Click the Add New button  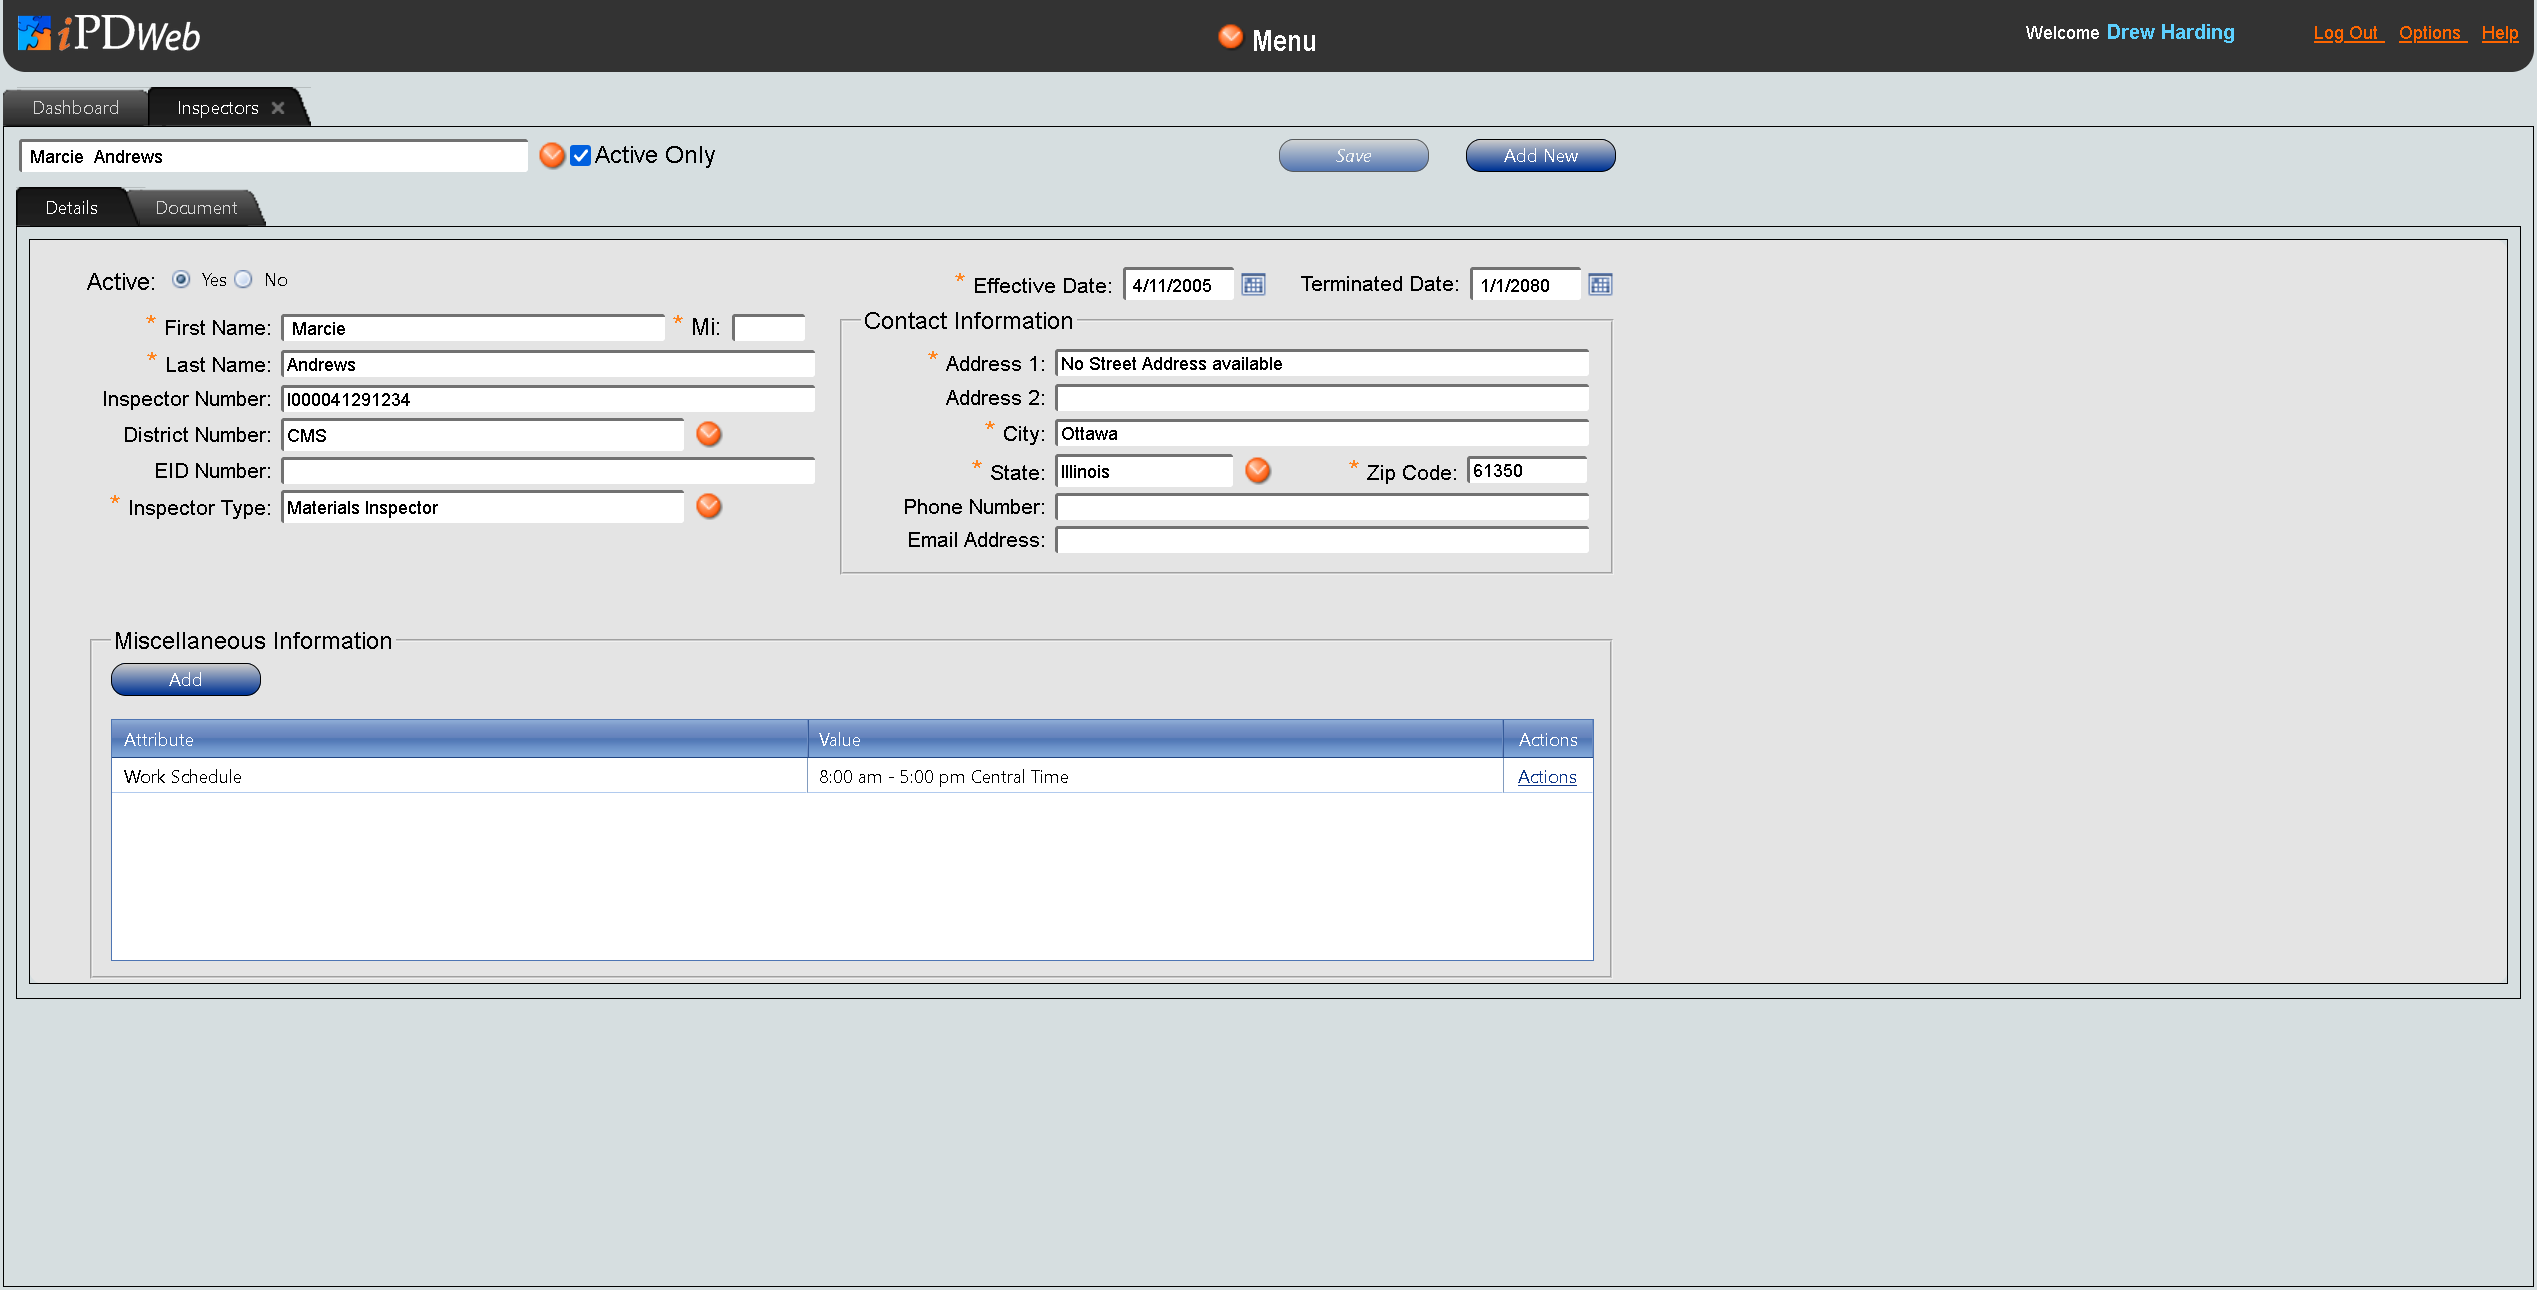point(1540,156)
